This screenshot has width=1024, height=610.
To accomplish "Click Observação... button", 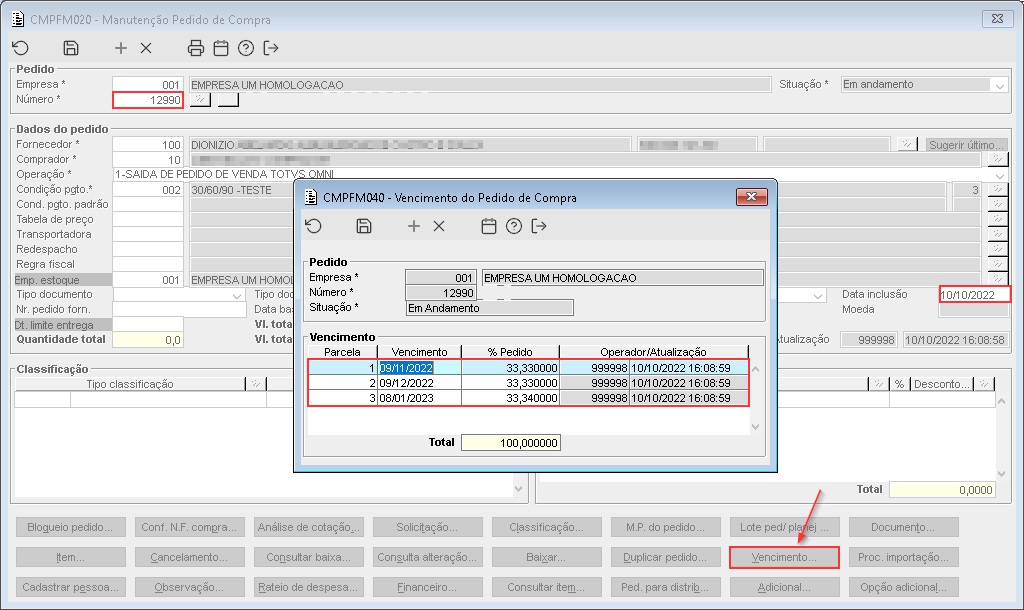I will [x=189, y=587].
